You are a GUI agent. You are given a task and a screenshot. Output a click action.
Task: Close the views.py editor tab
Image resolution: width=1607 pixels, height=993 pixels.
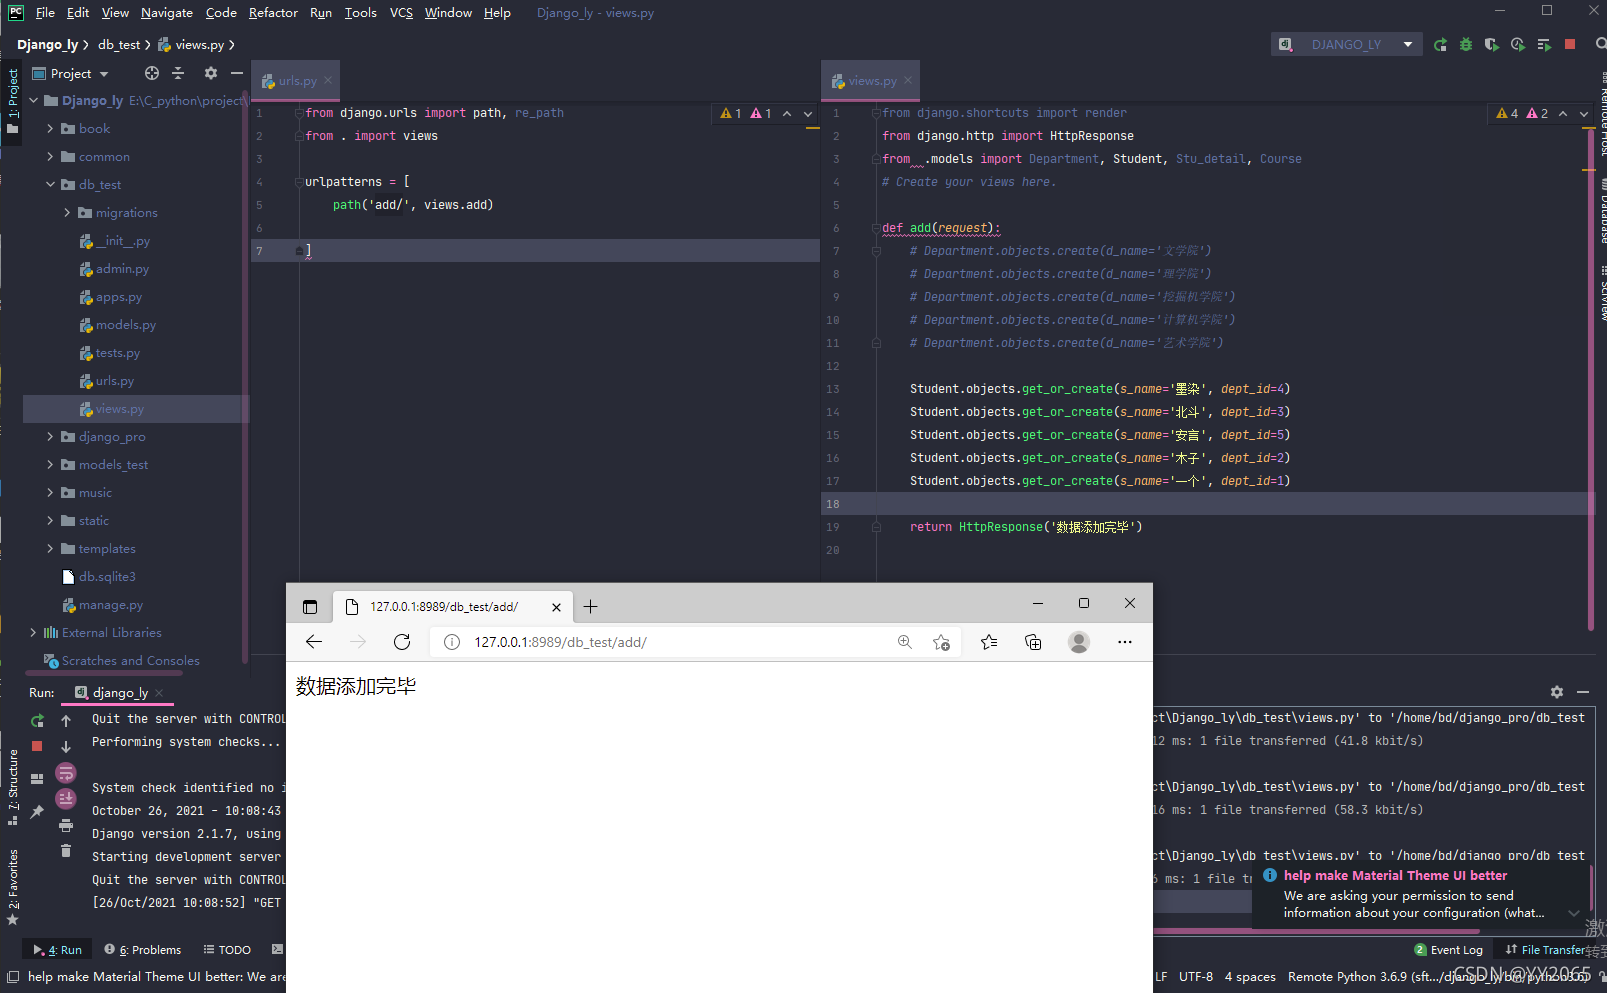[908, 81]
